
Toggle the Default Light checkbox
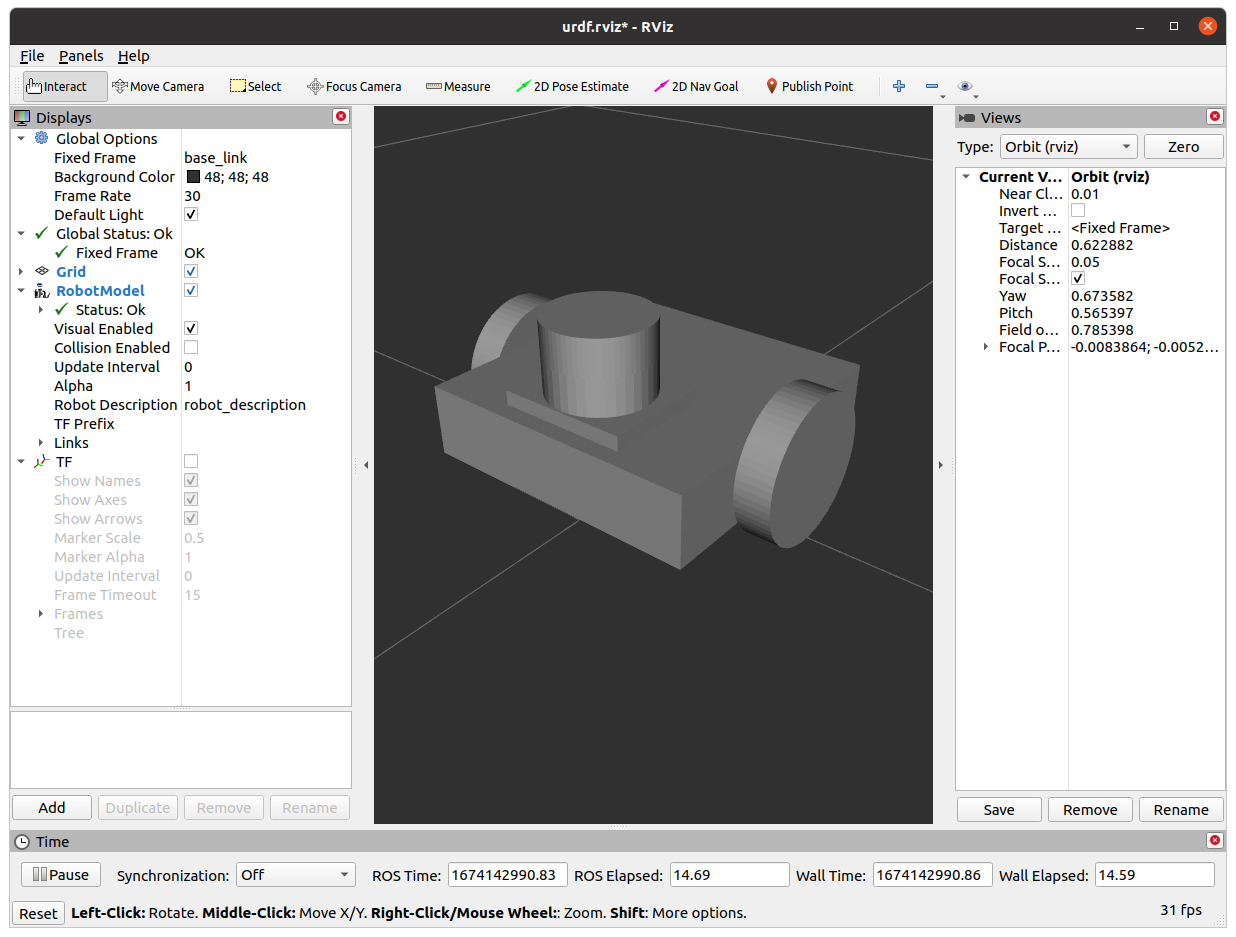point(191,214)
